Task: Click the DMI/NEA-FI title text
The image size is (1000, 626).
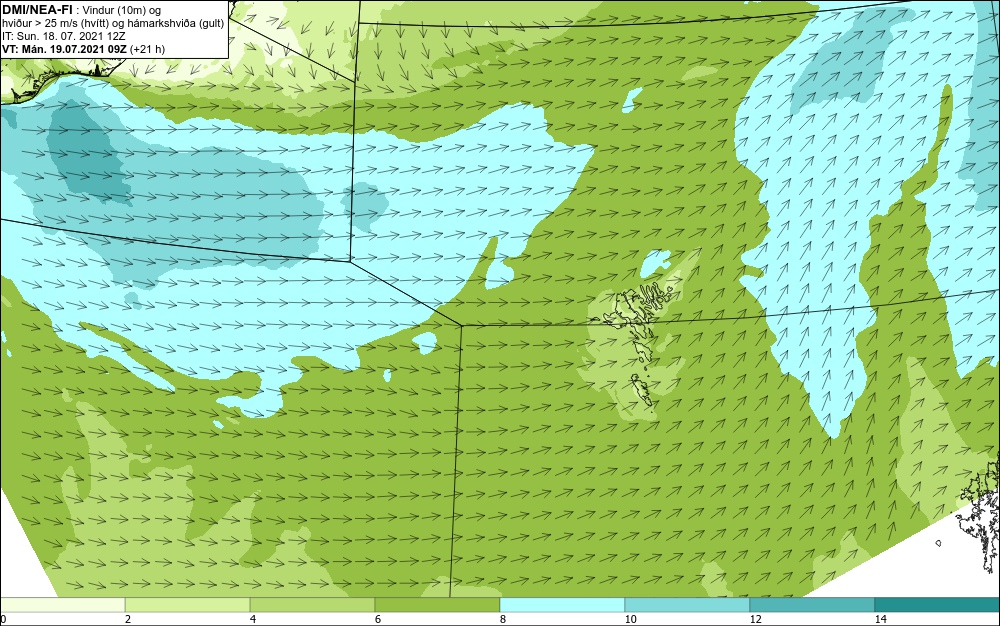Action: [x=38, y=9]
